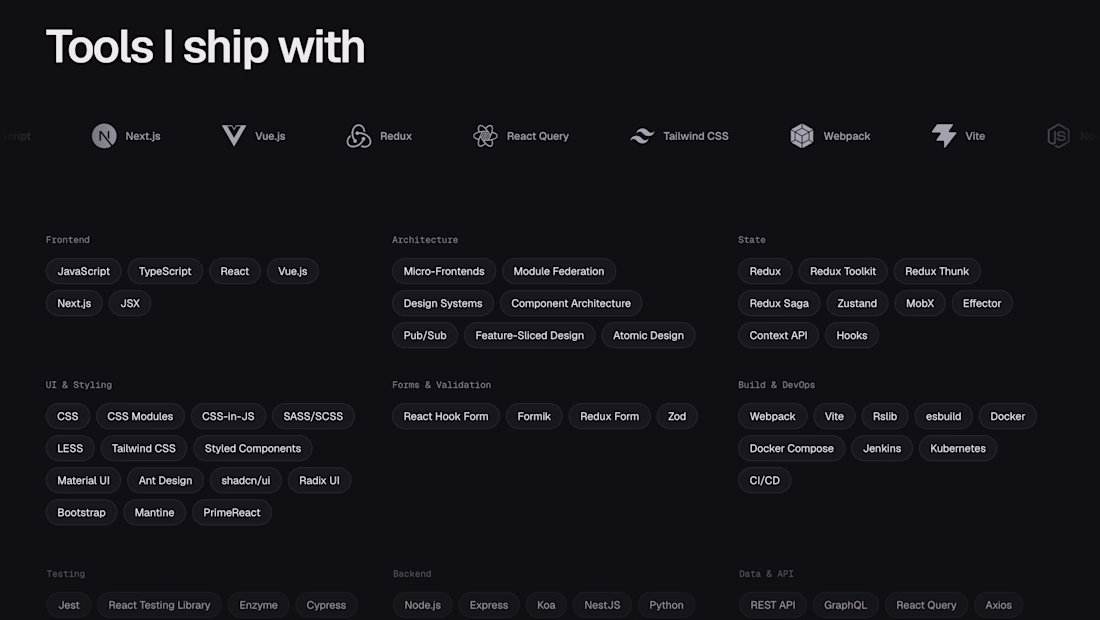The width and height of the screenshot is (1100, 620).
Task: Select the TypeScript chip under Frontend
Action: pyautogui.click(x=165, y=271)
